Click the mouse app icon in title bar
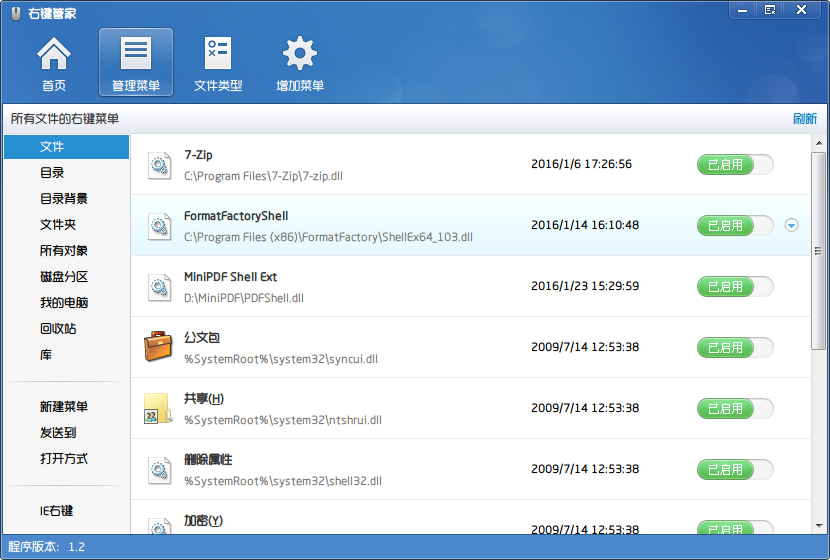The height and width of the screenshot is (560, 830). (16, 14)
